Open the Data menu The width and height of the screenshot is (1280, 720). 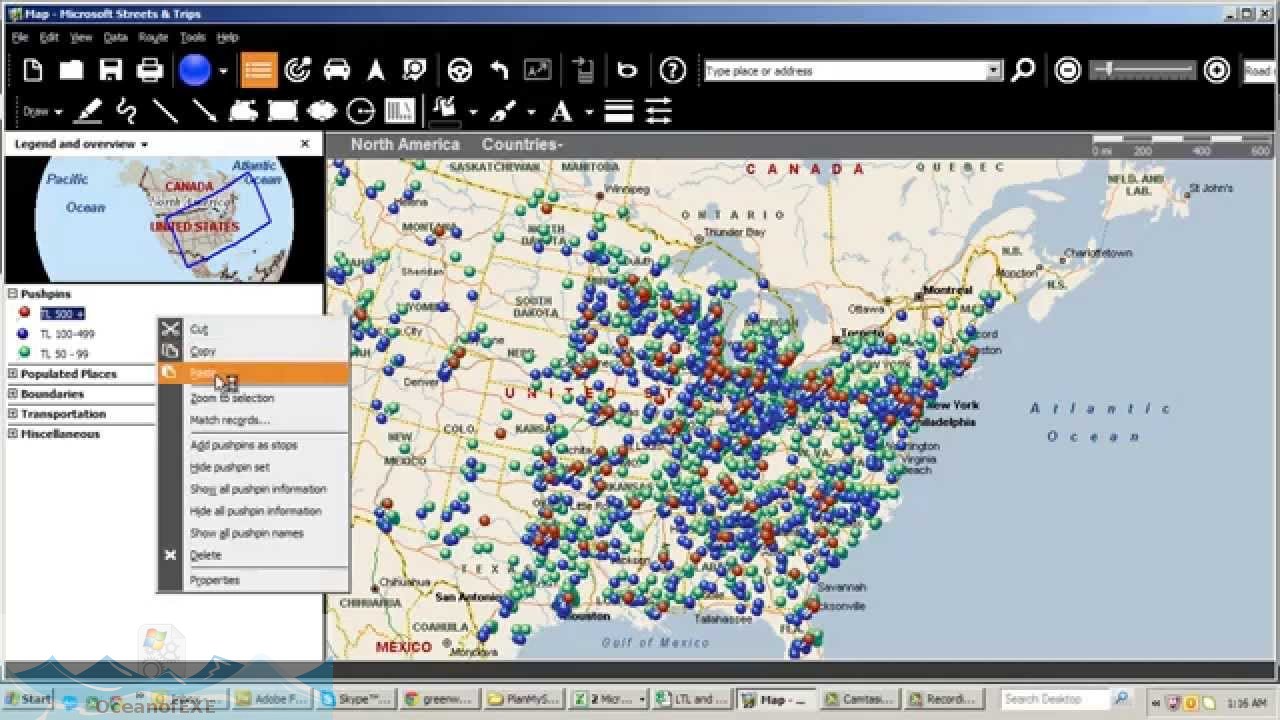point(116,37)
